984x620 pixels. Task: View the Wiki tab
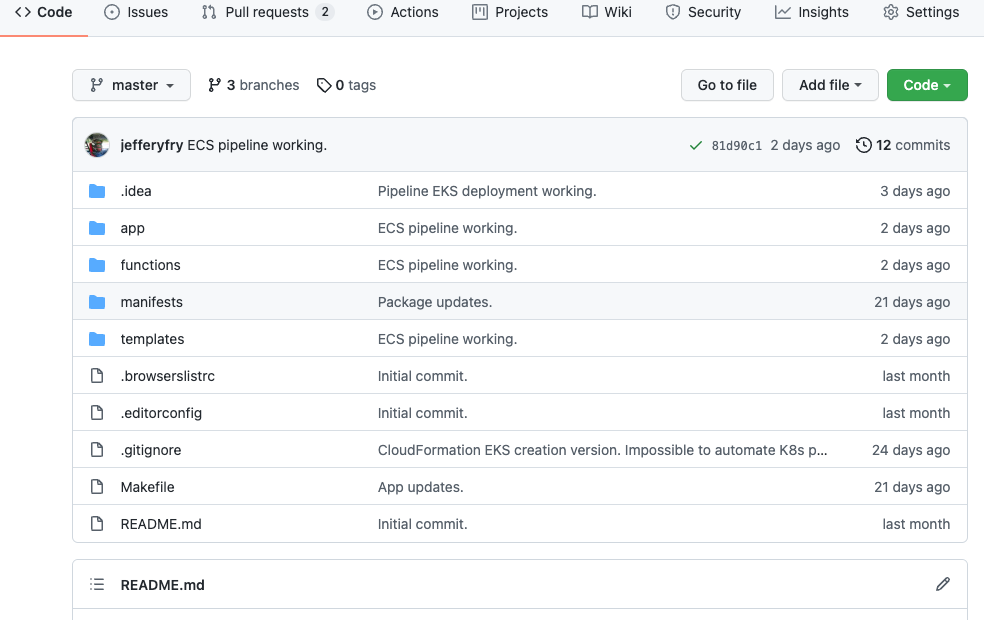click(606, 13)
